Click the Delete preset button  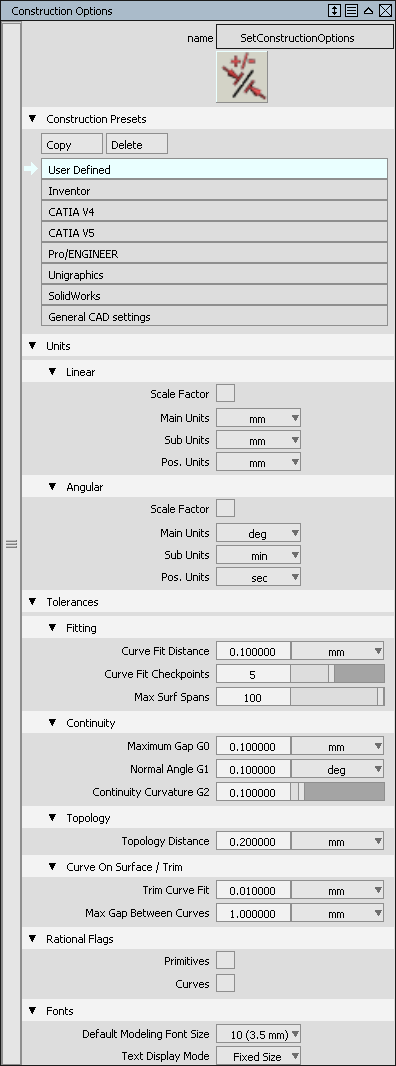coord(137,144)
